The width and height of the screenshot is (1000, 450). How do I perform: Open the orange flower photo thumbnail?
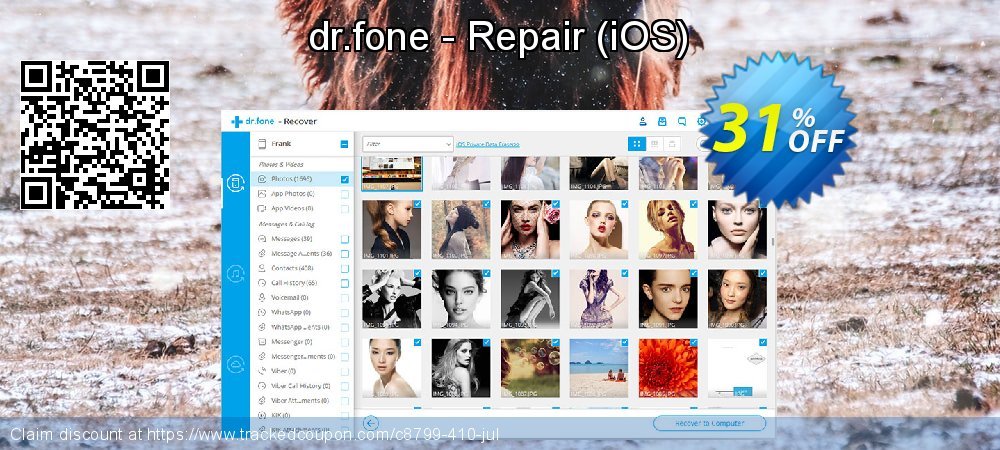(668, 368)
